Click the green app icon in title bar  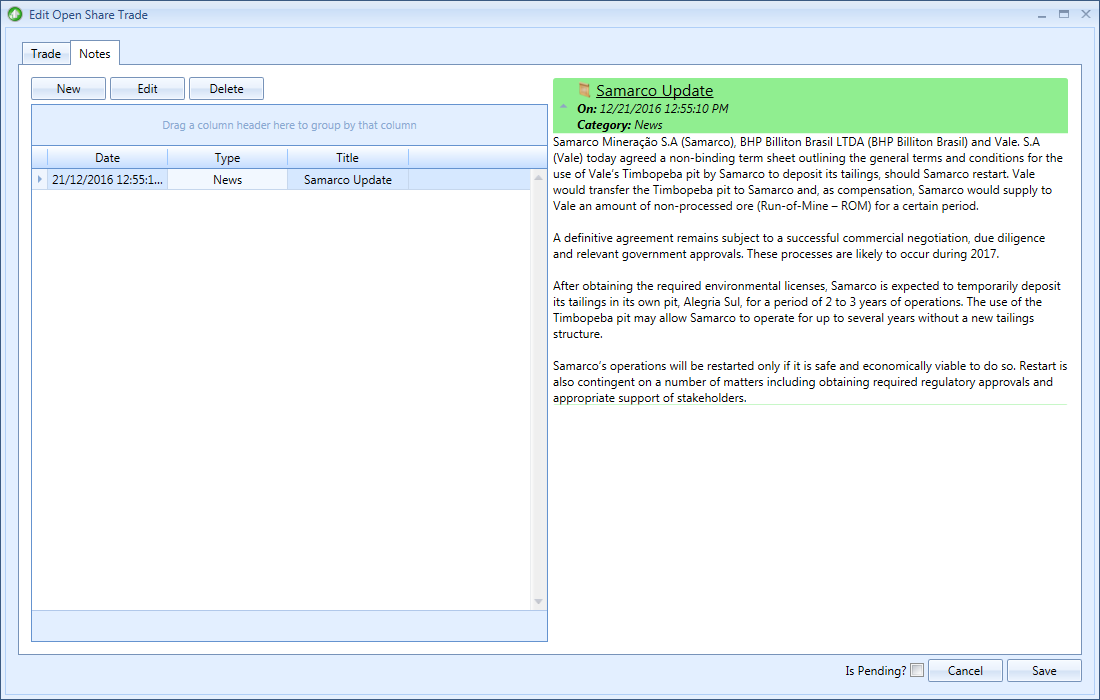pyautogui.click(x=15, y=14)
